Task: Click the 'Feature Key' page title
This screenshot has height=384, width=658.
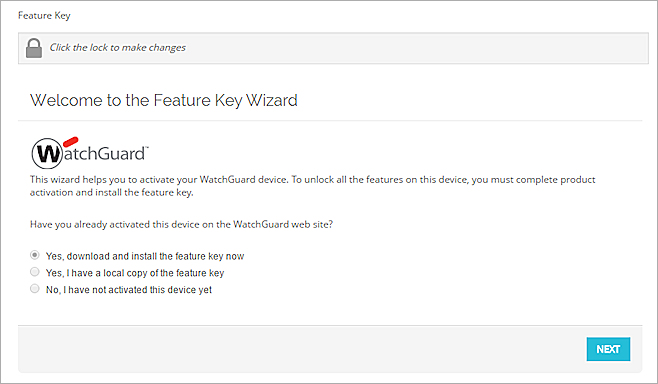Action: (x=44, y=16)
